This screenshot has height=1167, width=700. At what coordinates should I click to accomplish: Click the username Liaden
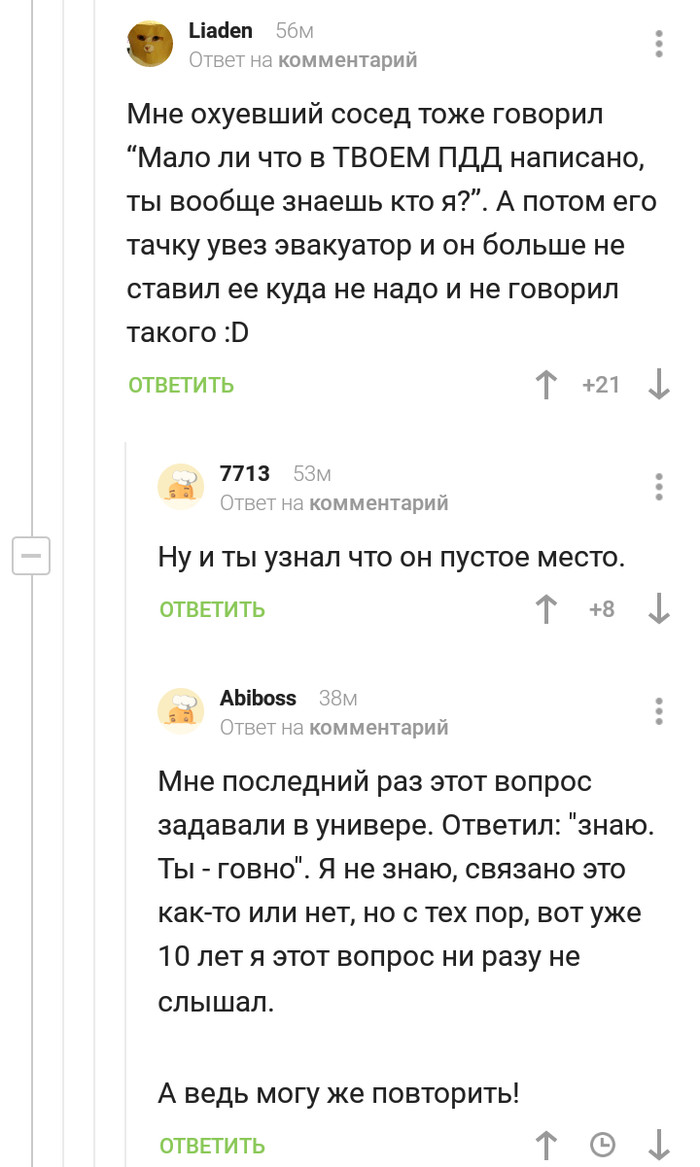coord(219,30)
